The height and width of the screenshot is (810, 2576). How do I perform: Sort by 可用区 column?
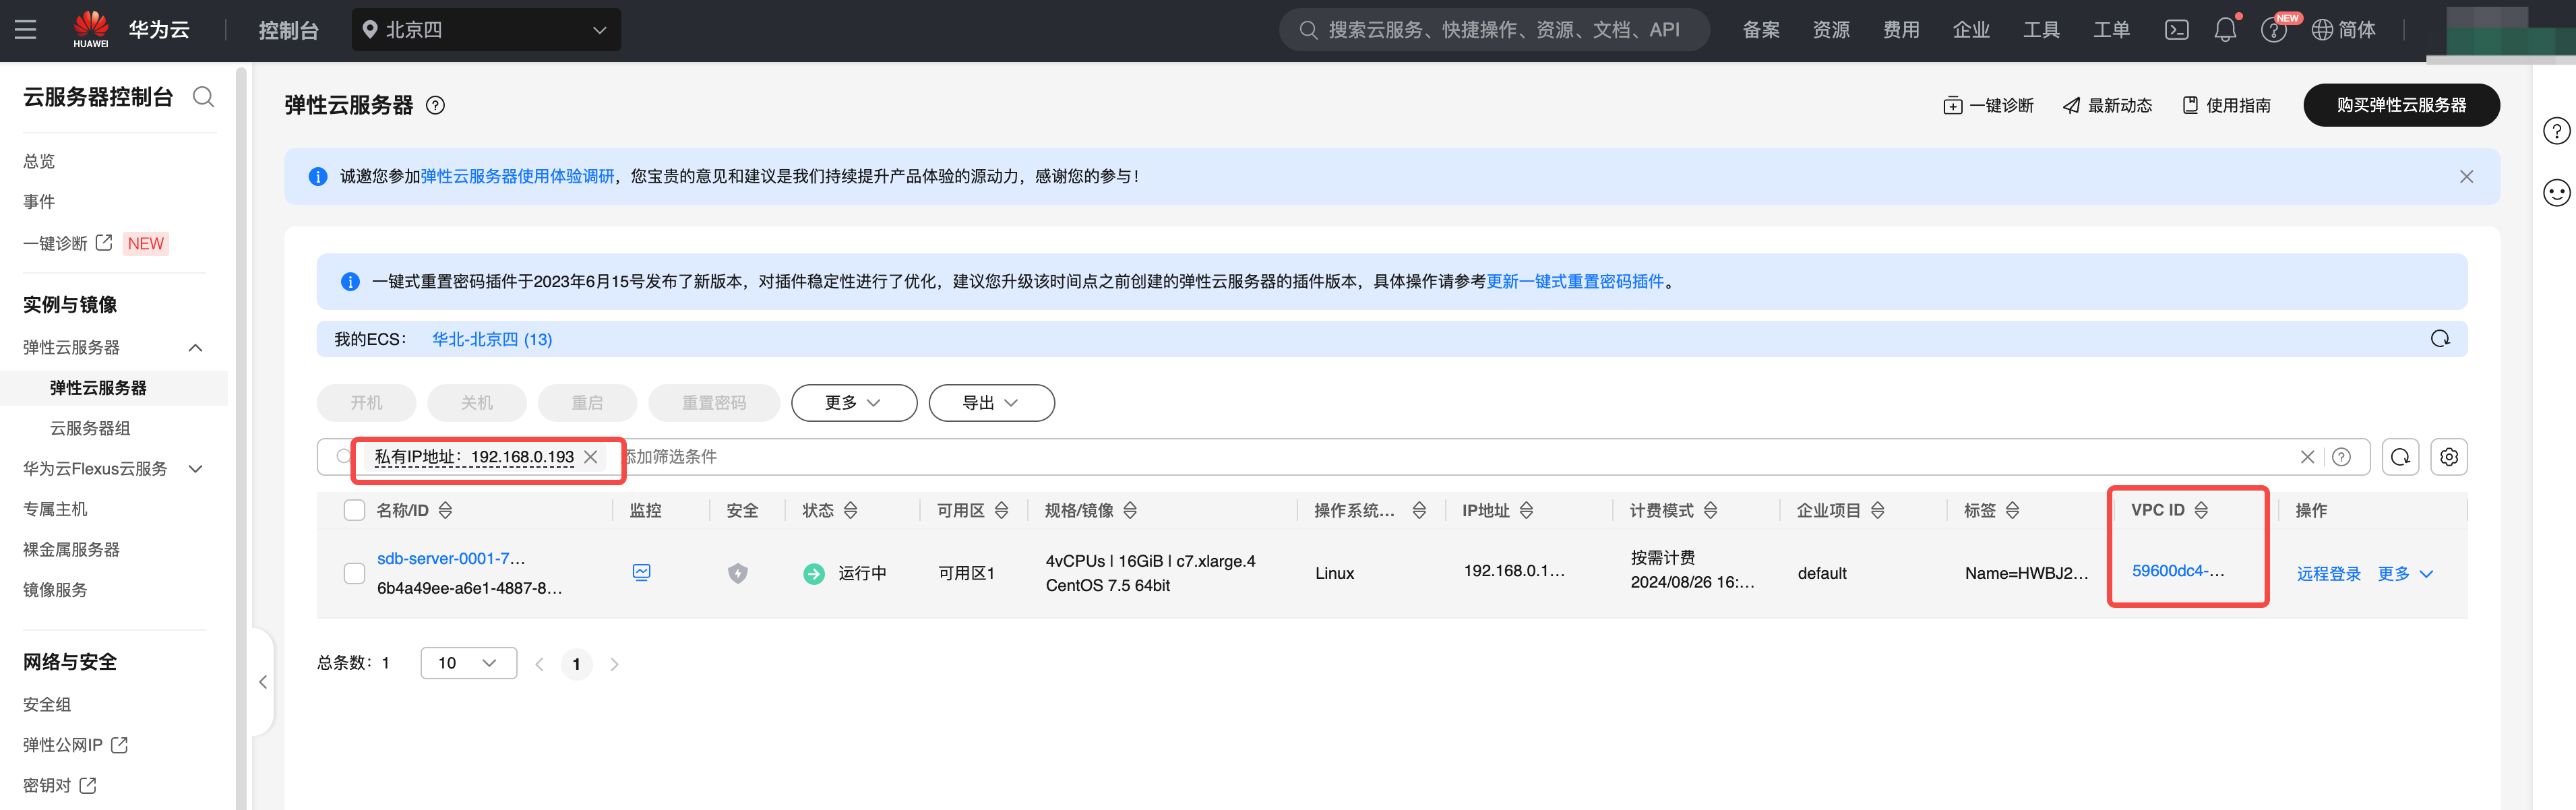pos(1002,510)
